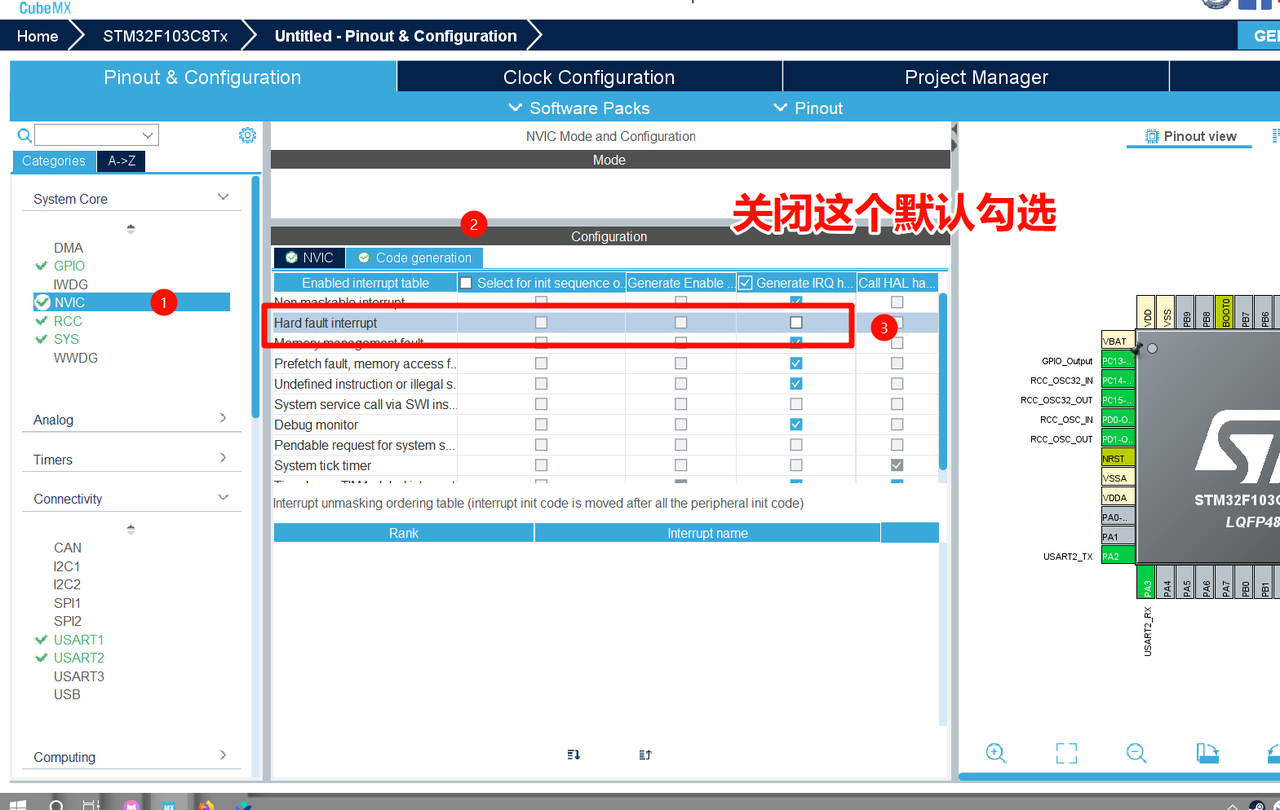Switch to the A->Z list tab
This screenshot has width=1280, height=810.
pos(122,161)
